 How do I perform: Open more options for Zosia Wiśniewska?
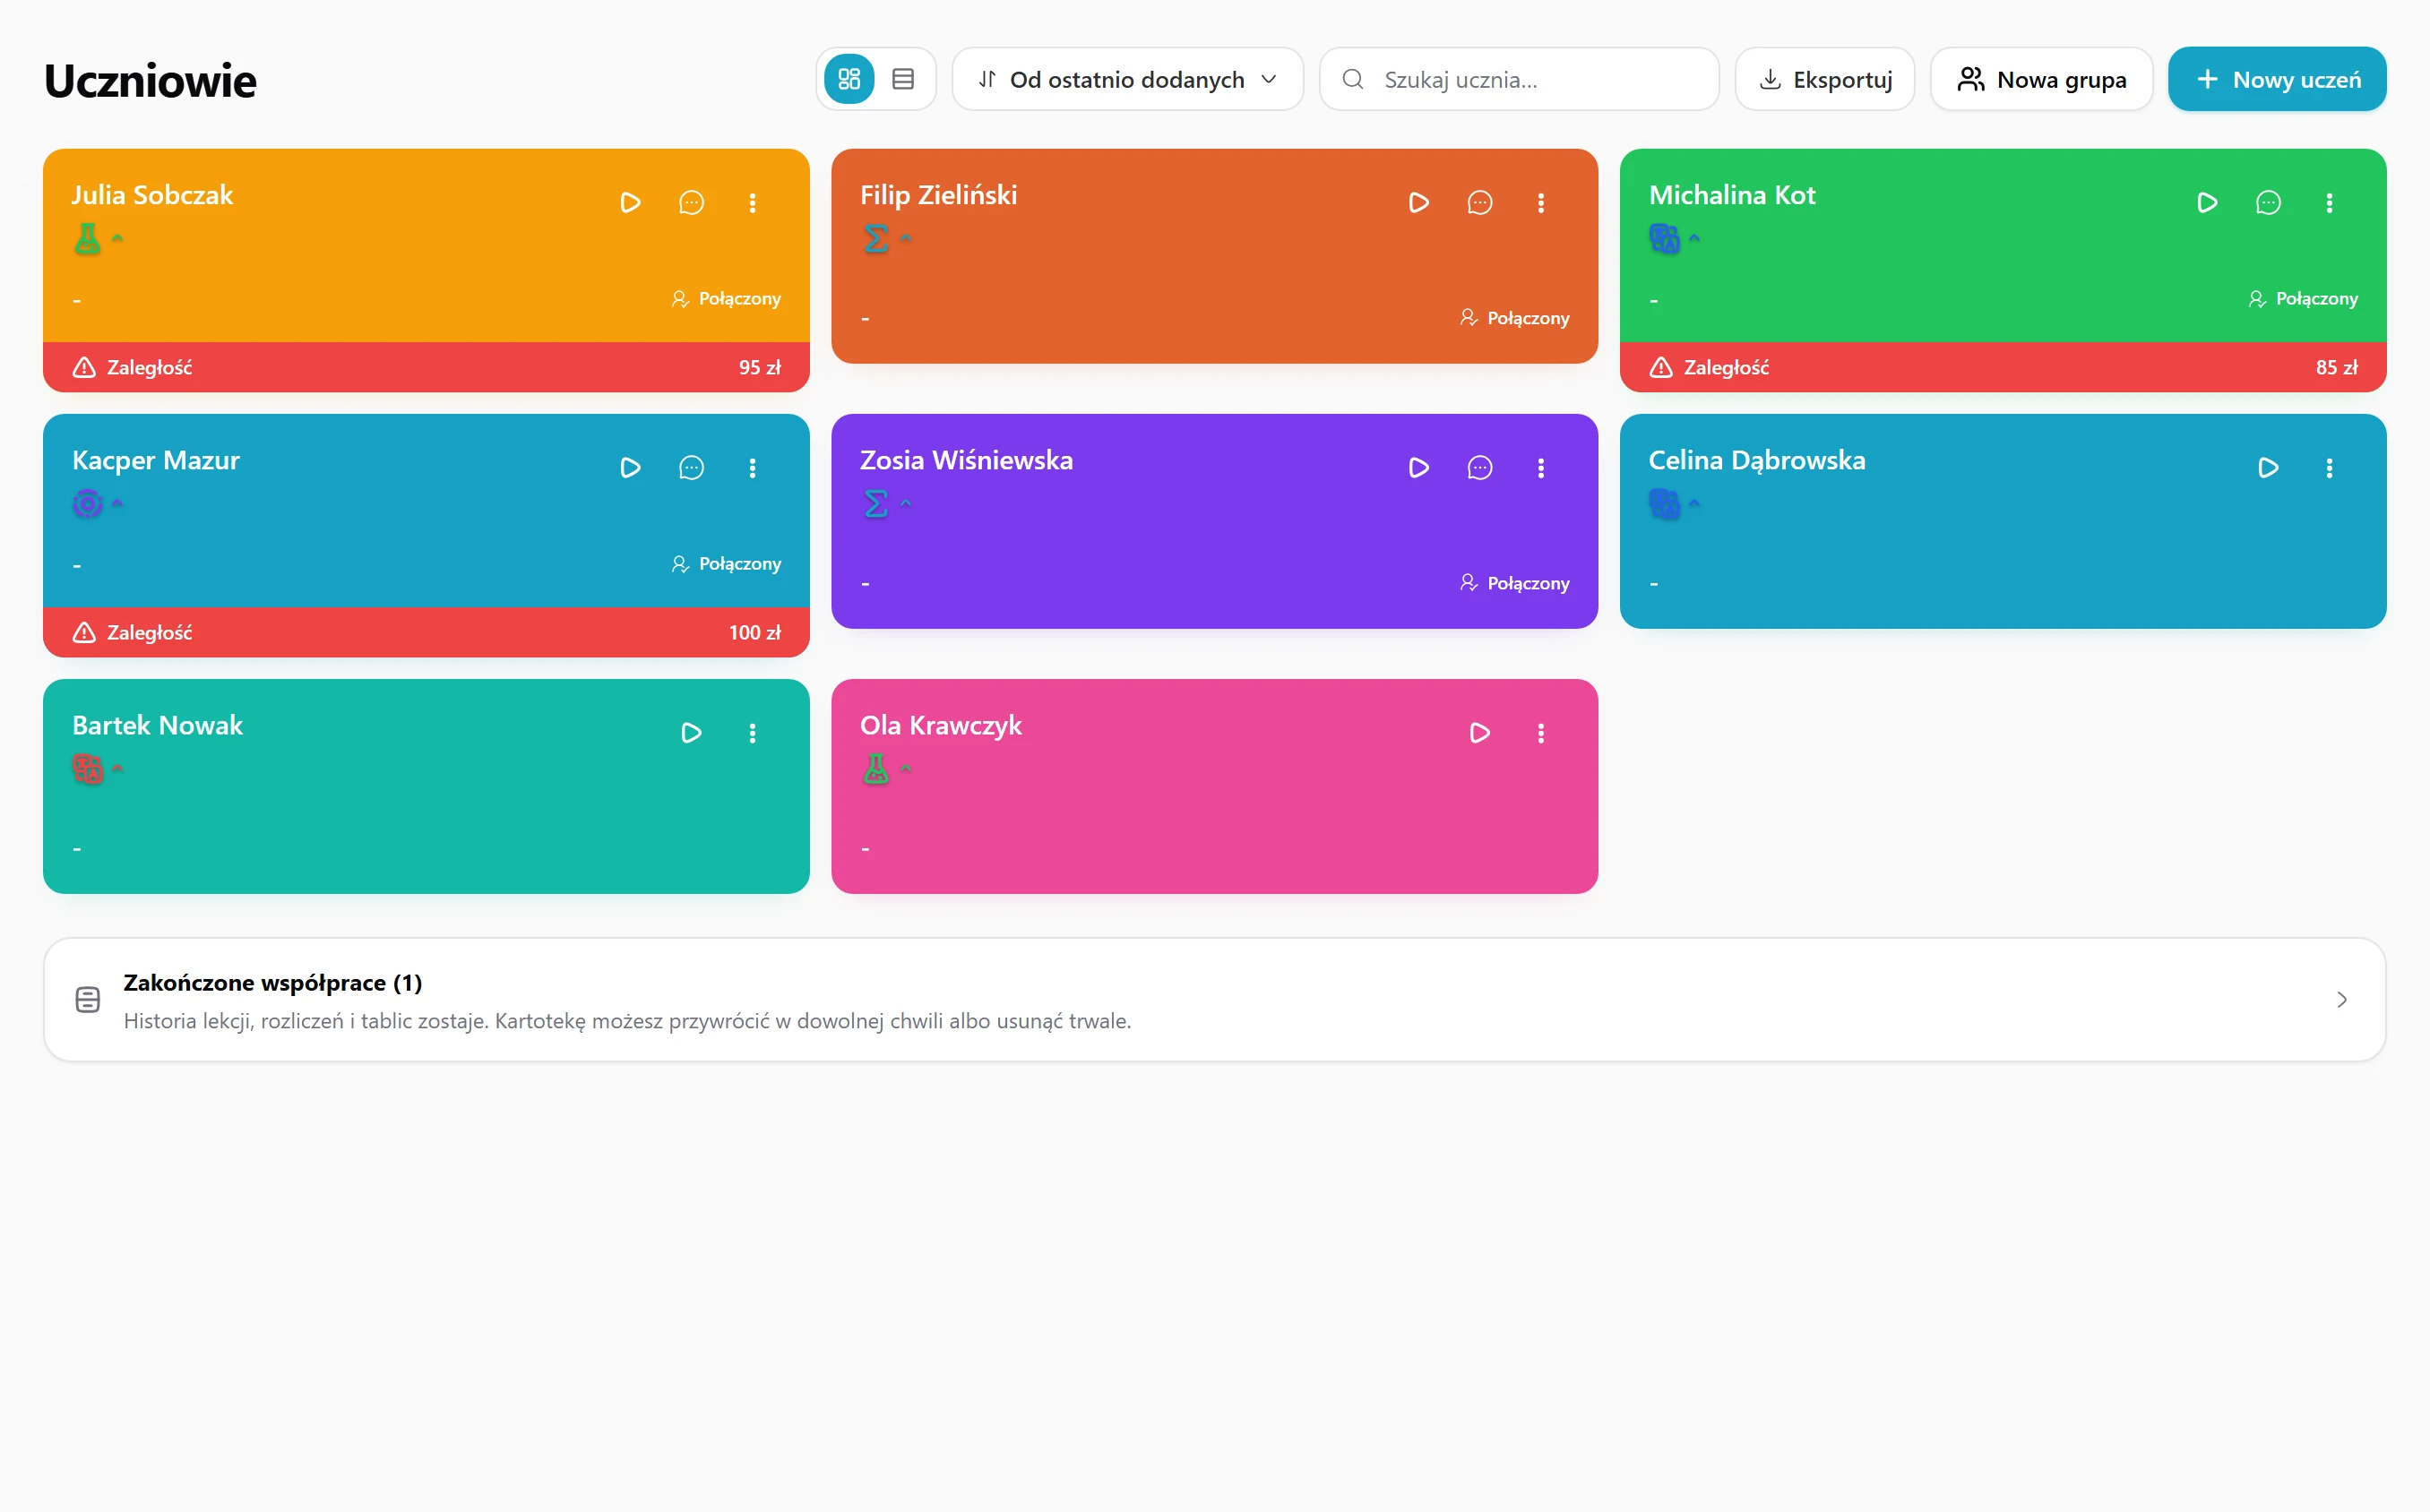click(1541, 468)
